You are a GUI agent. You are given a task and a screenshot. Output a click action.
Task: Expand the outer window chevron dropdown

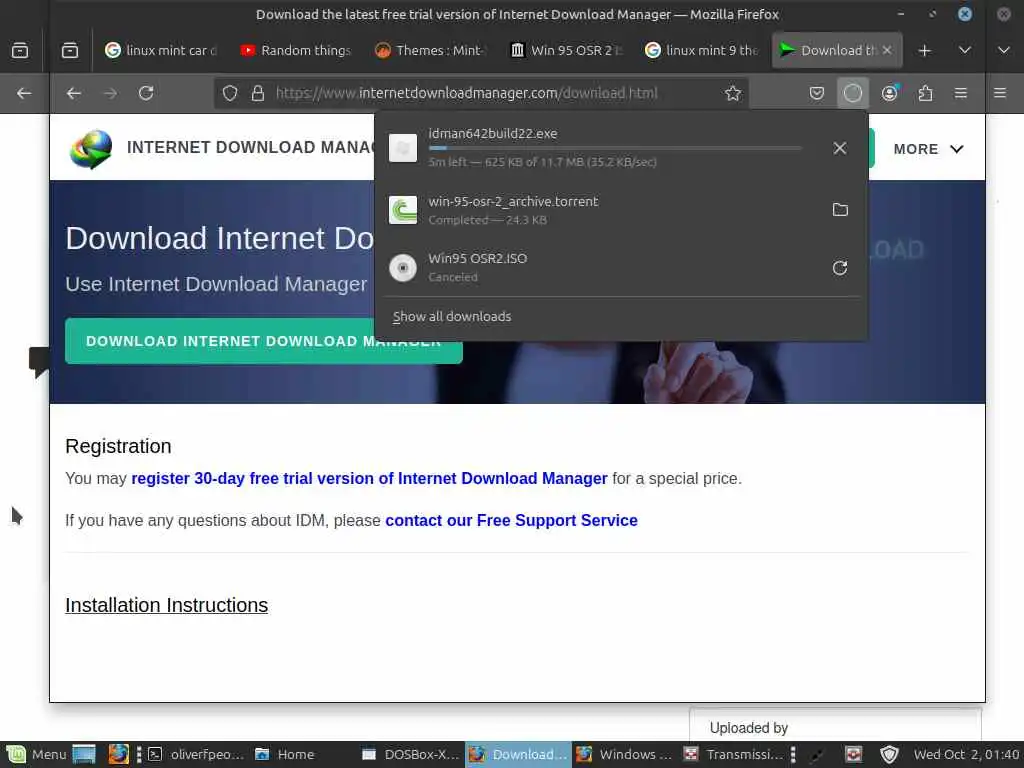(1004, 50)
